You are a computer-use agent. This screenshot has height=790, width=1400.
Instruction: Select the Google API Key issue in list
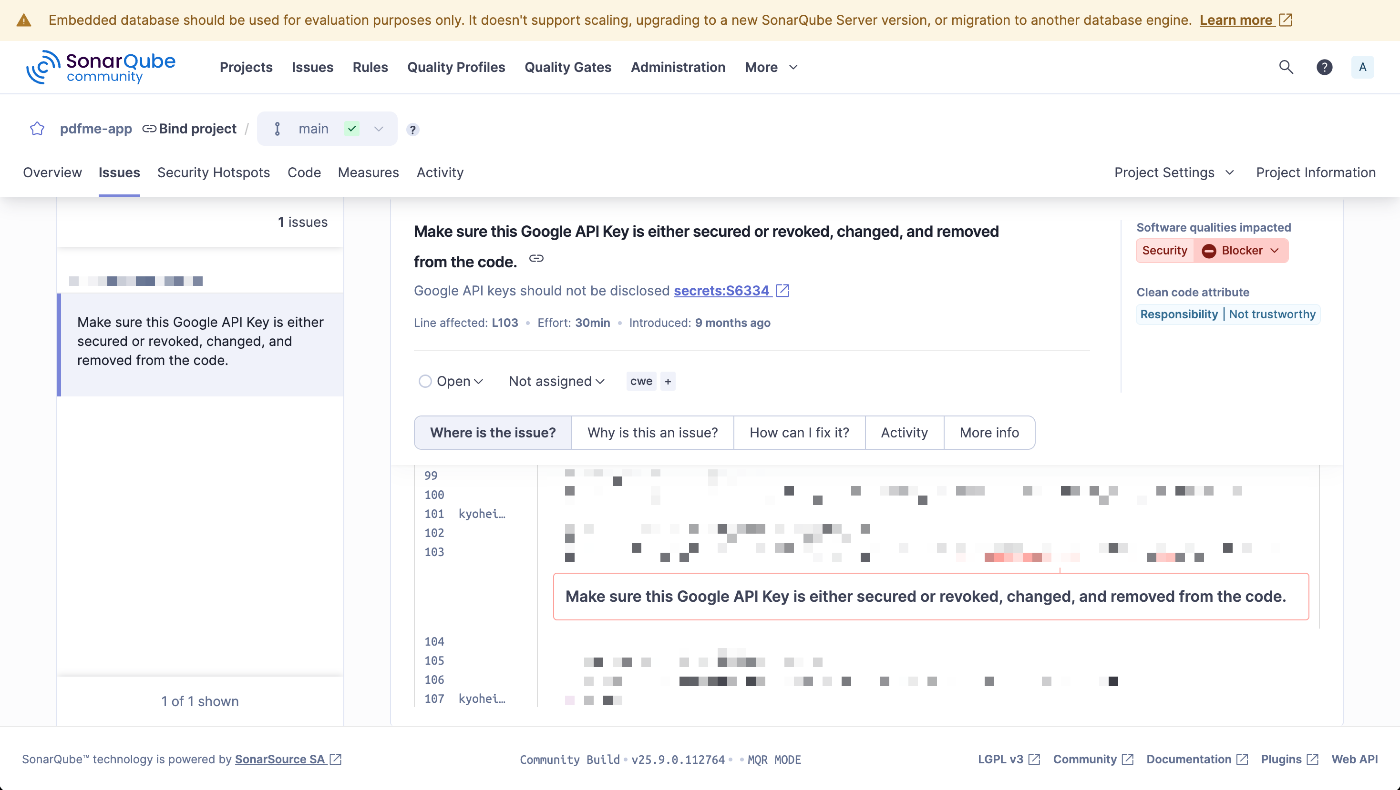click(x=201, y=344)
